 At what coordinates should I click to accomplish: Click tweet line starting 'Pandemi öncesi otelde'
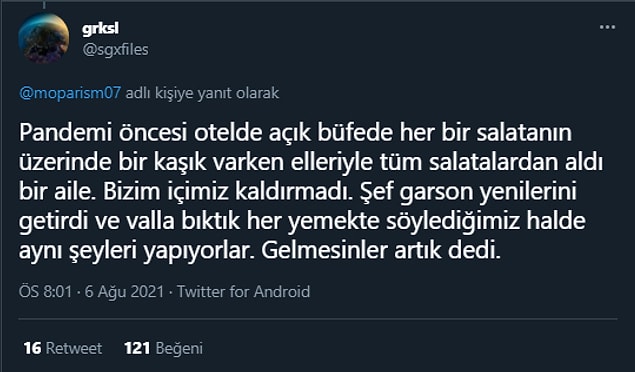point(295,132)
